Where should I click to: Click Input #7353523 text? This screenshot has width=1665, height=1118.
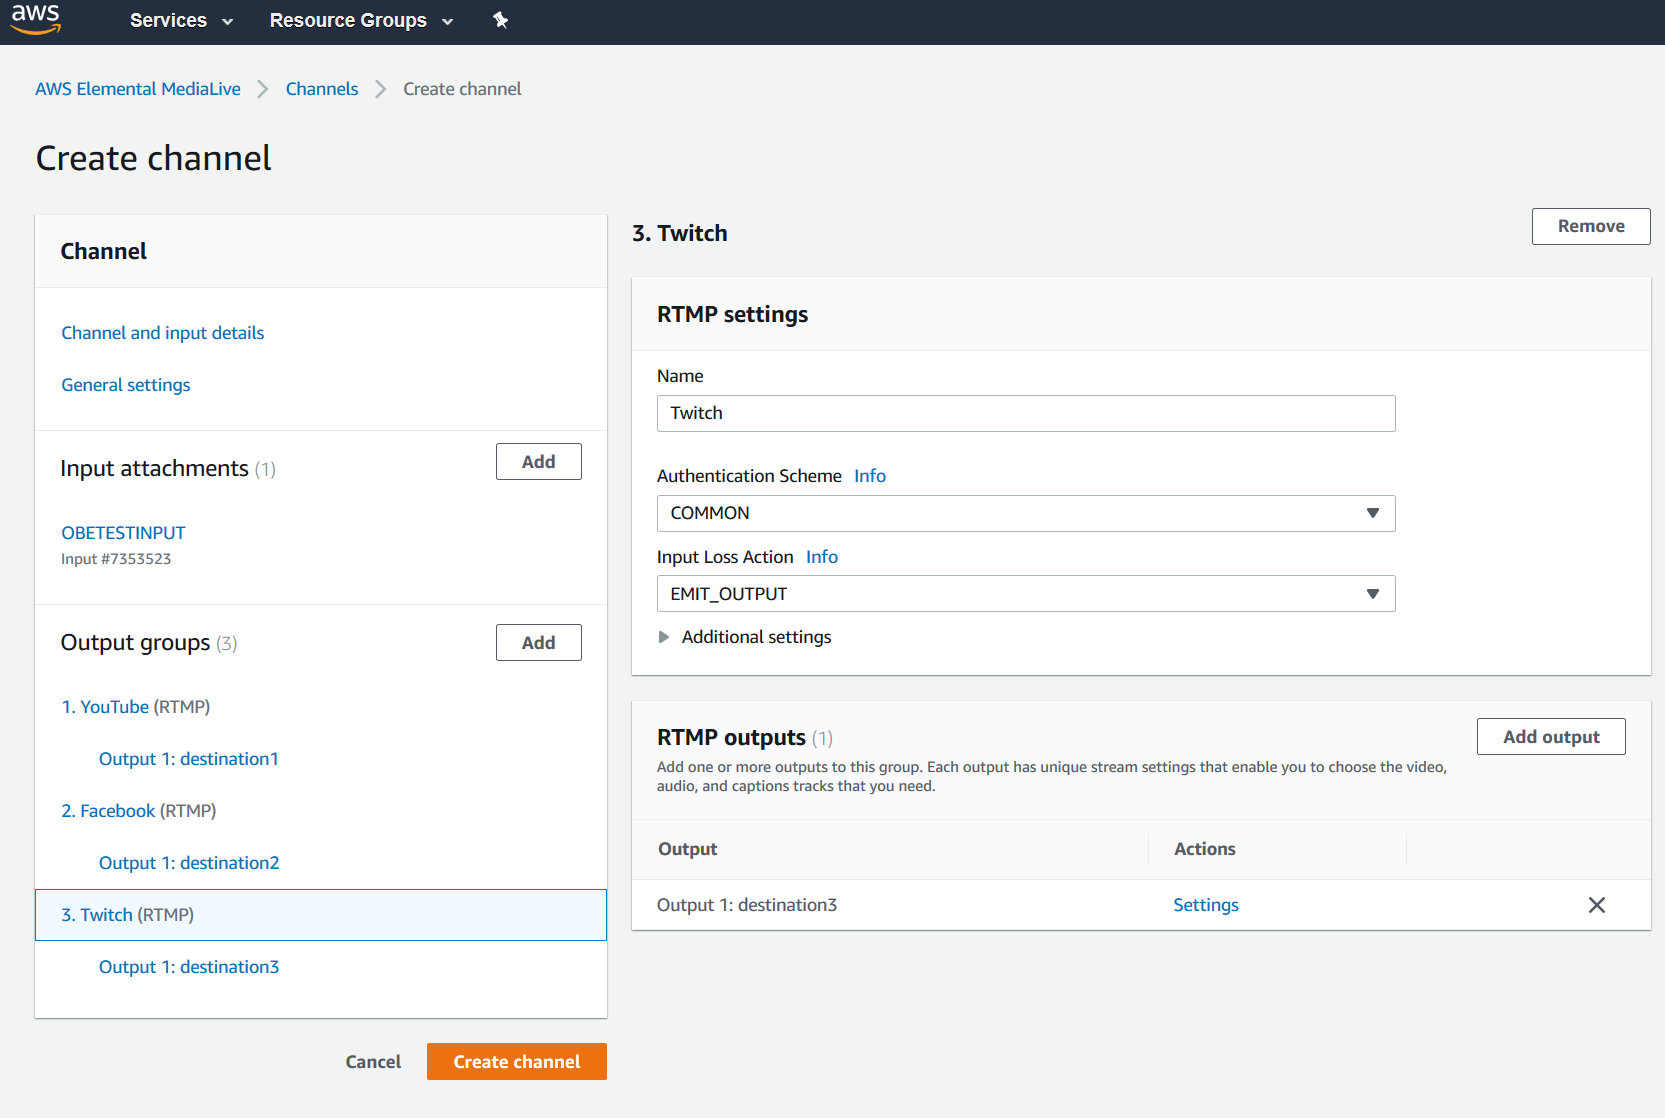click(116, 559)
